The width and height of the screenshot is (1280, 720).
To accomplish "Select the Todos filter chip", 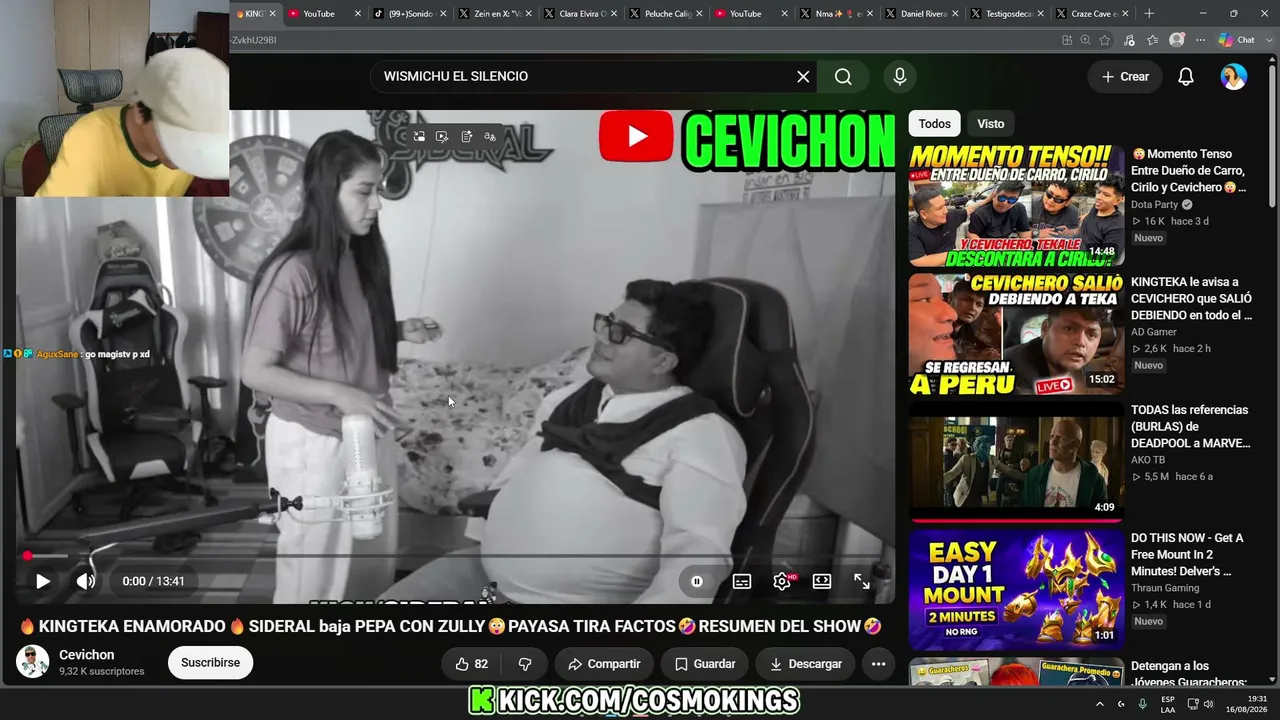I will [x=934, y=124].
